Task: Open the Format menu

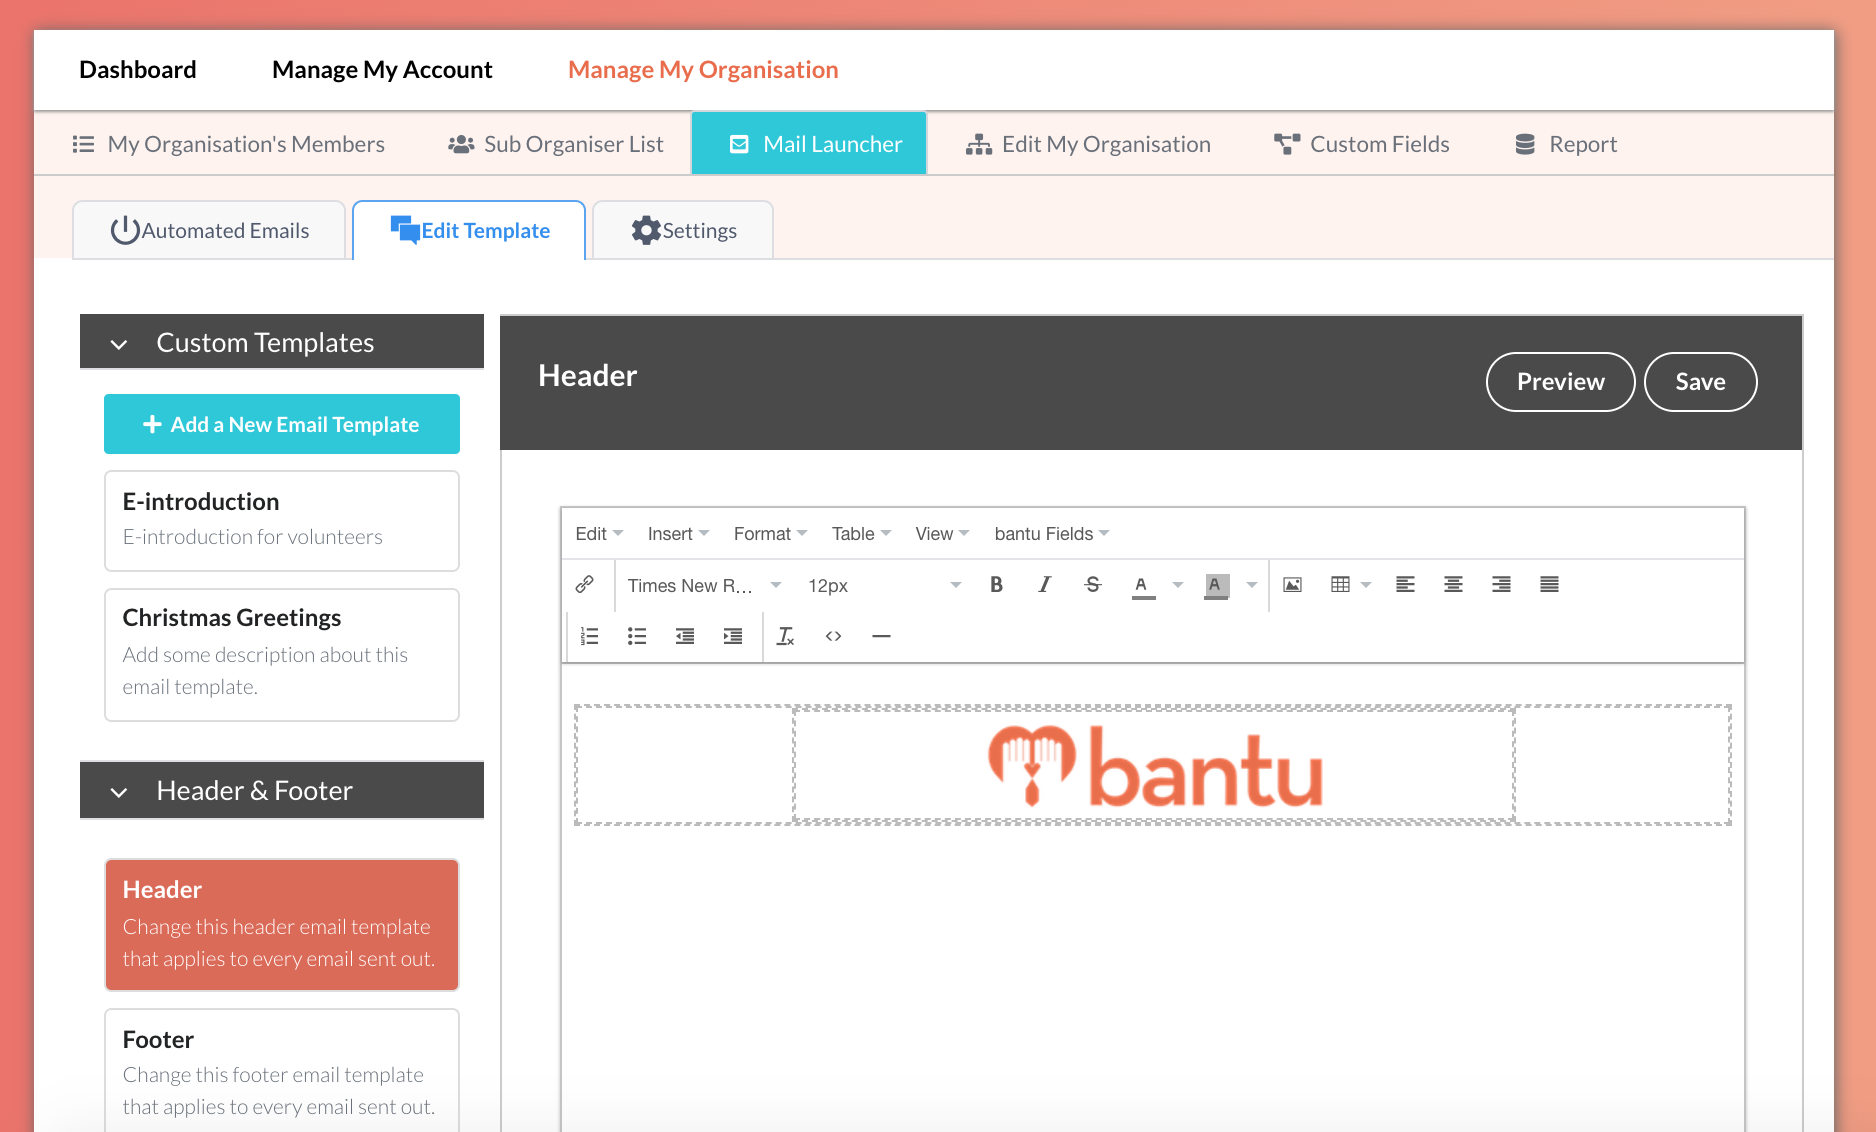Action: 770,534
